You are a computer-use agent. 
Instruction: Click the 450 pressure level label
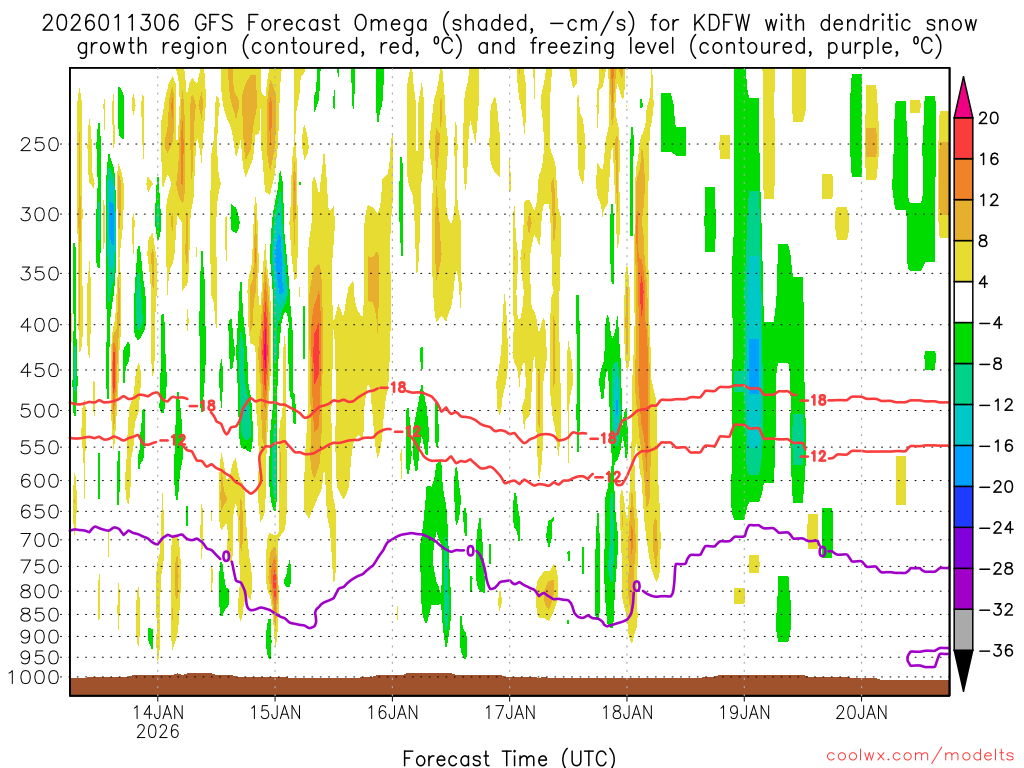(x=40, y=370)
